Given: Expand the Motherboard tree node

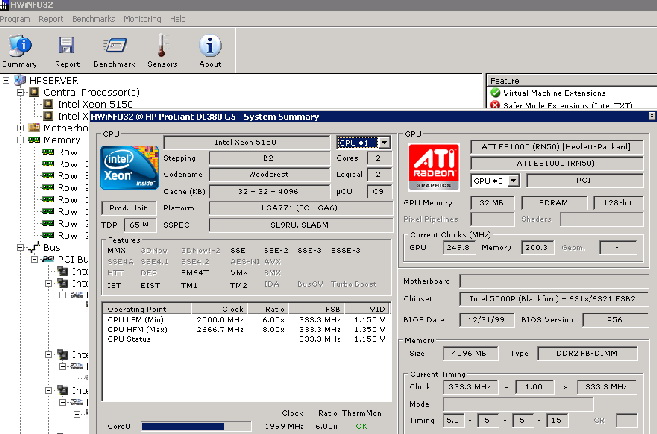Looking at the screenshot, I should [x=21, y=128].
